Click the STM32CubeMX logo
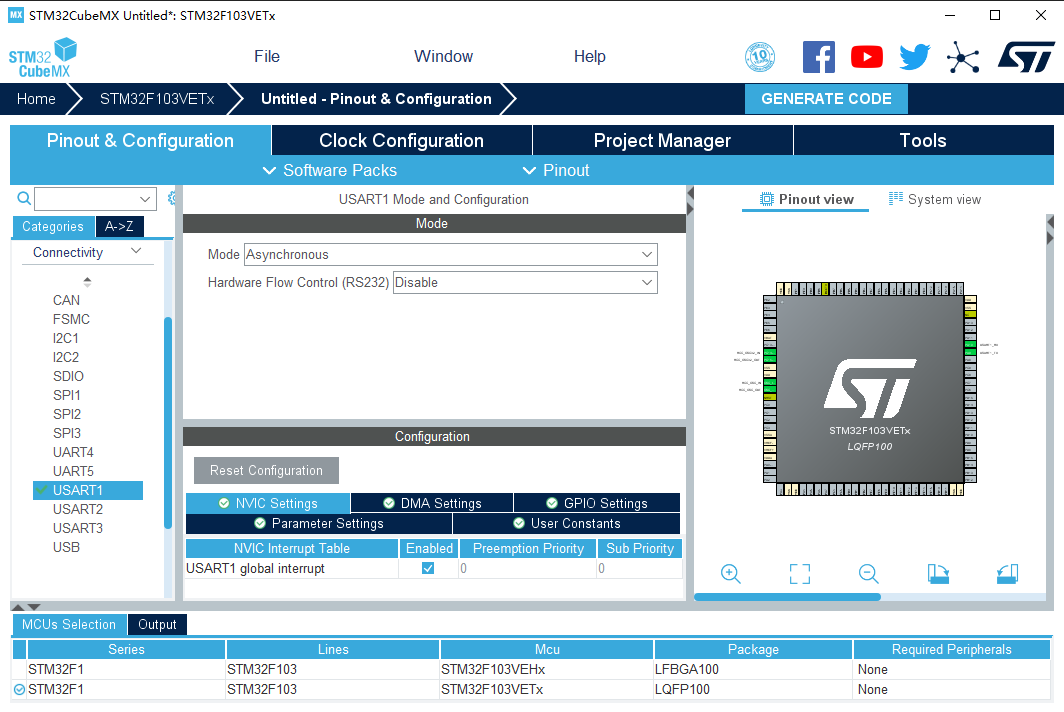 43,58
